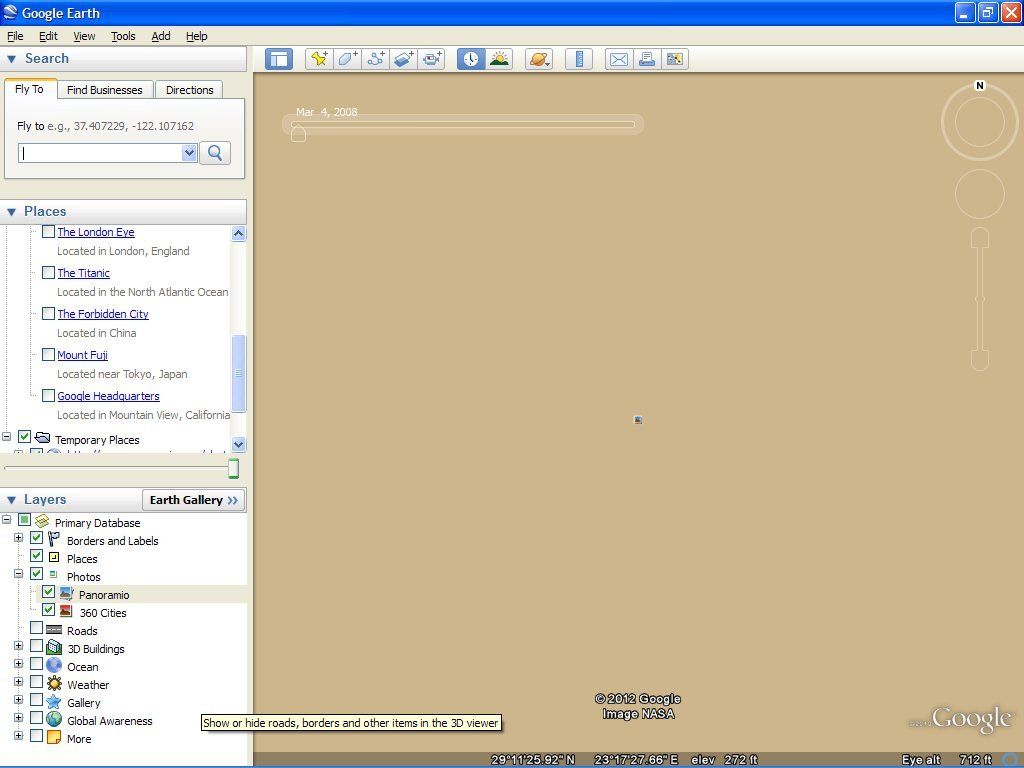Click the places opacity slider handle
The image size is (1024, 768).
[x=233, y=468]
